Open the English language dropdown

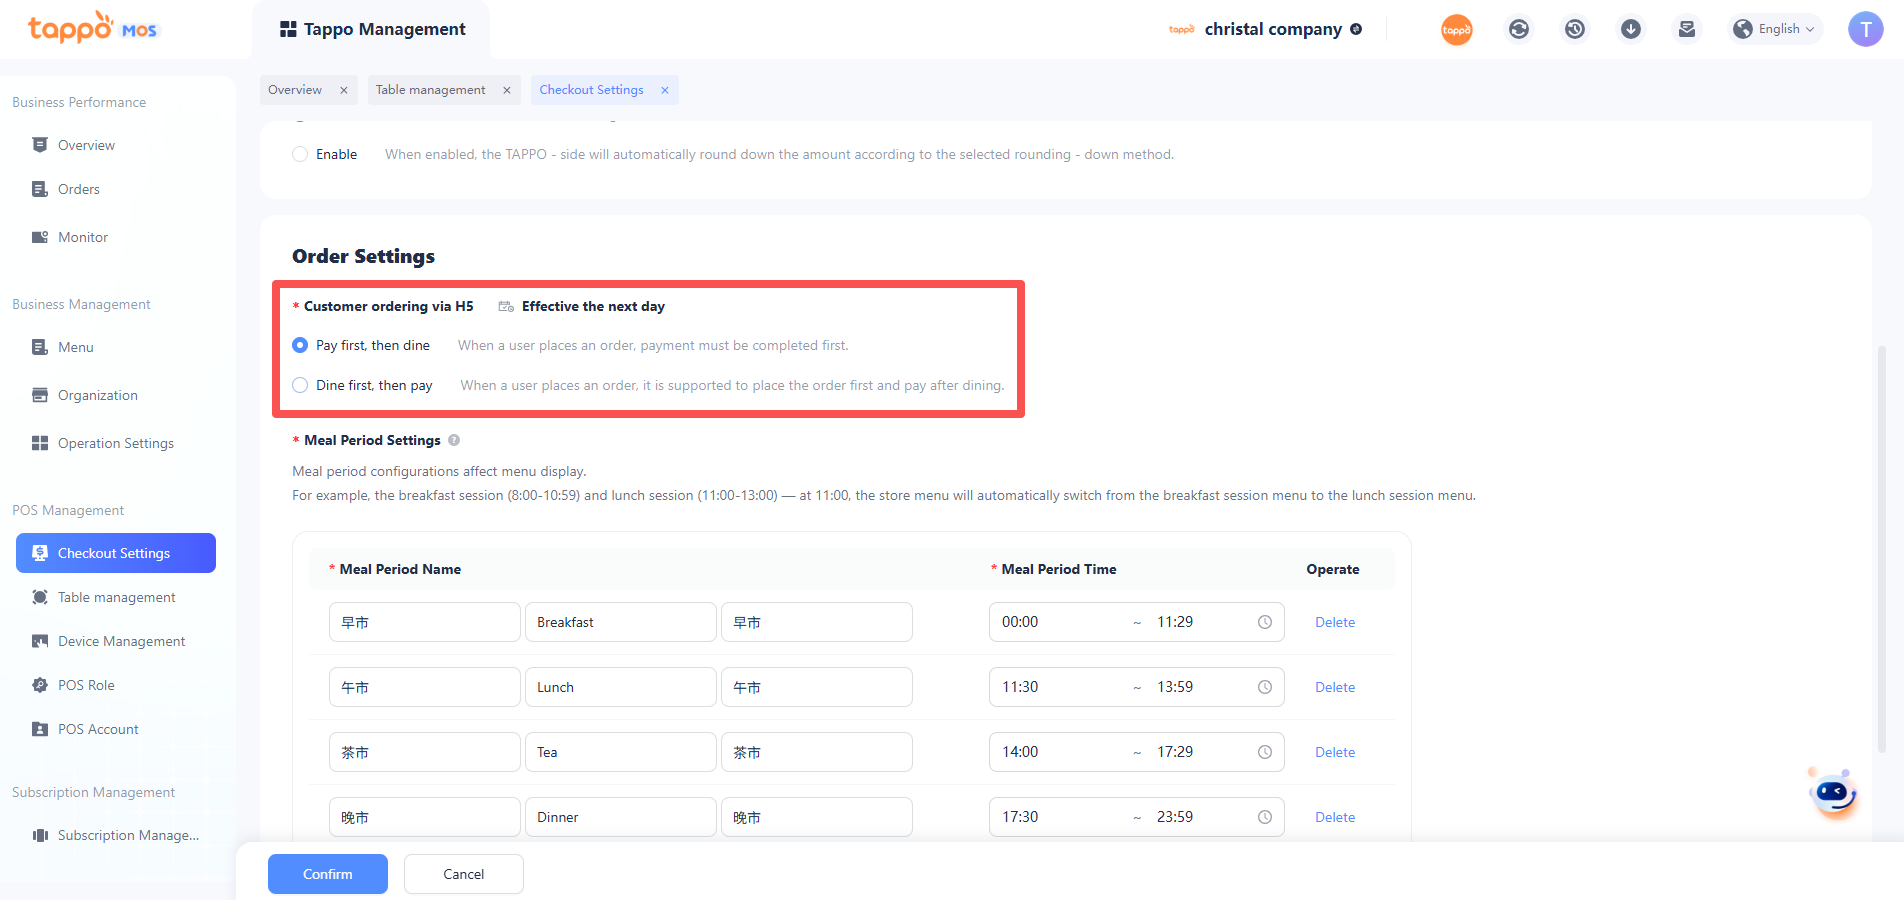point(1777,29)
